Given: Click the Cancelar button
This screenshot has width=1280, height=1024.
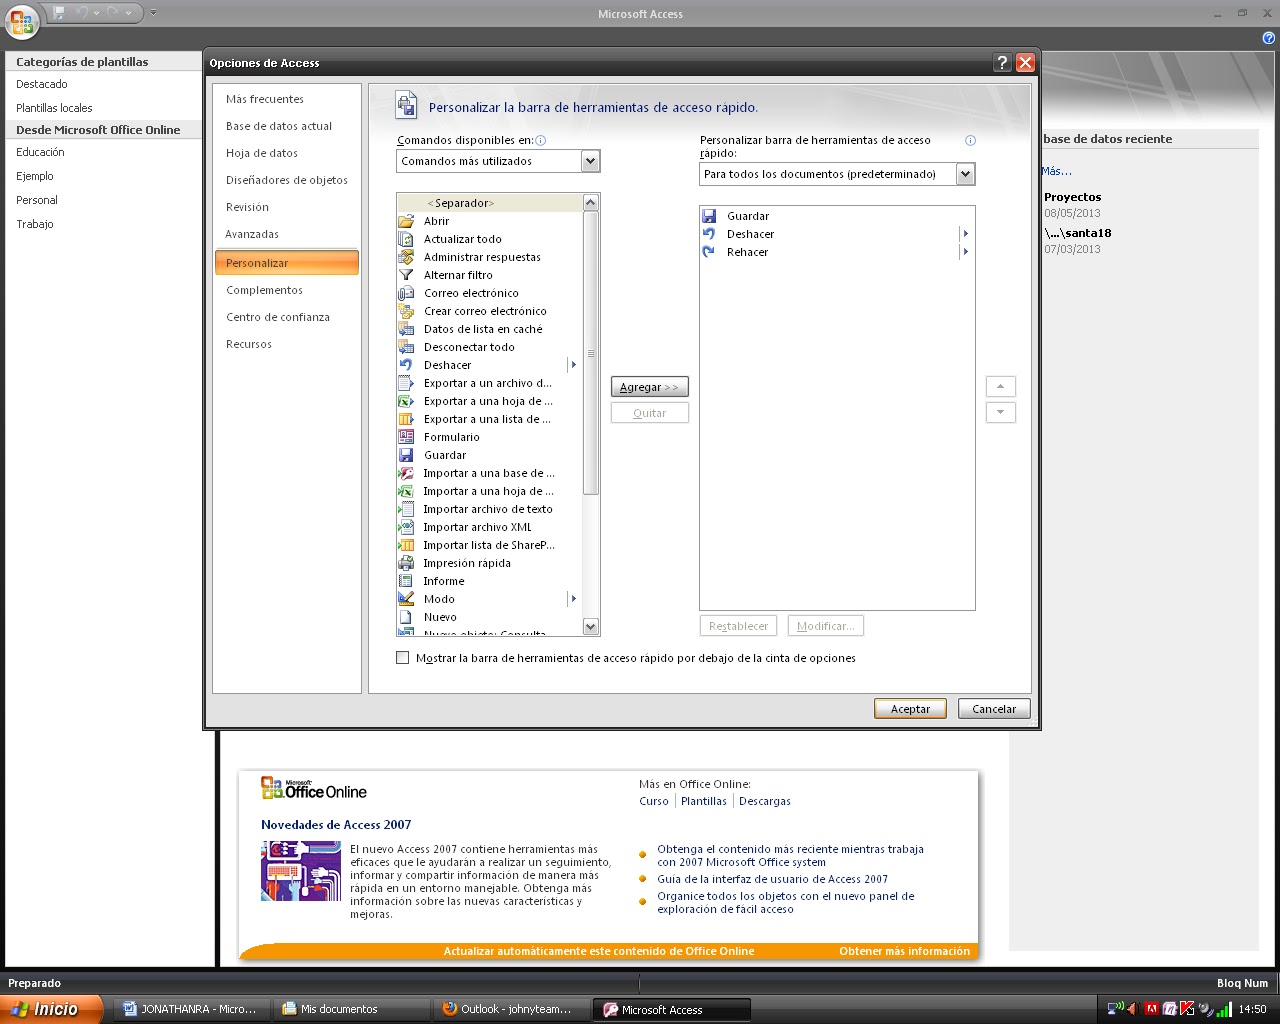Looking at the screenshot, I should pos(994,709).
